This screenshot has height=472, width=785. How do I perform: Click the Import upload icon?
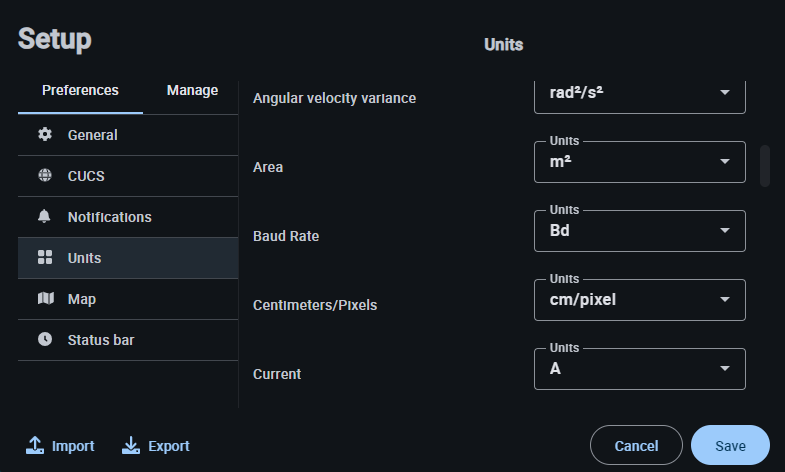pyautogui.click(x=36, y=446)
